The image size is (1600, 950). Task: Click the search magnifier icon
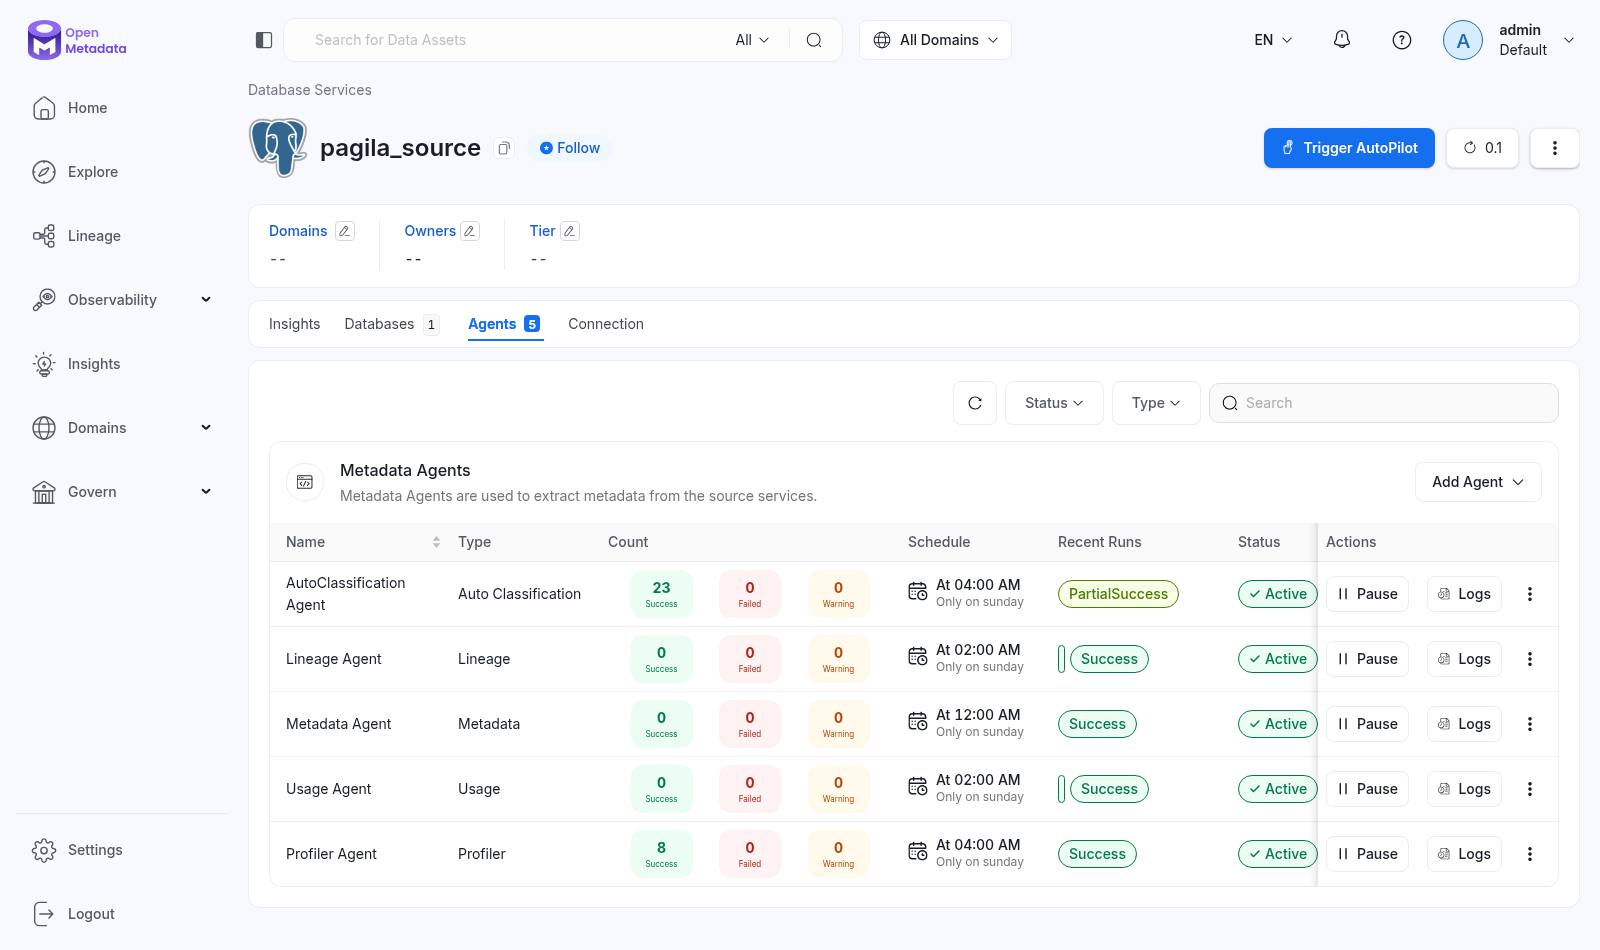click(814, 40)
